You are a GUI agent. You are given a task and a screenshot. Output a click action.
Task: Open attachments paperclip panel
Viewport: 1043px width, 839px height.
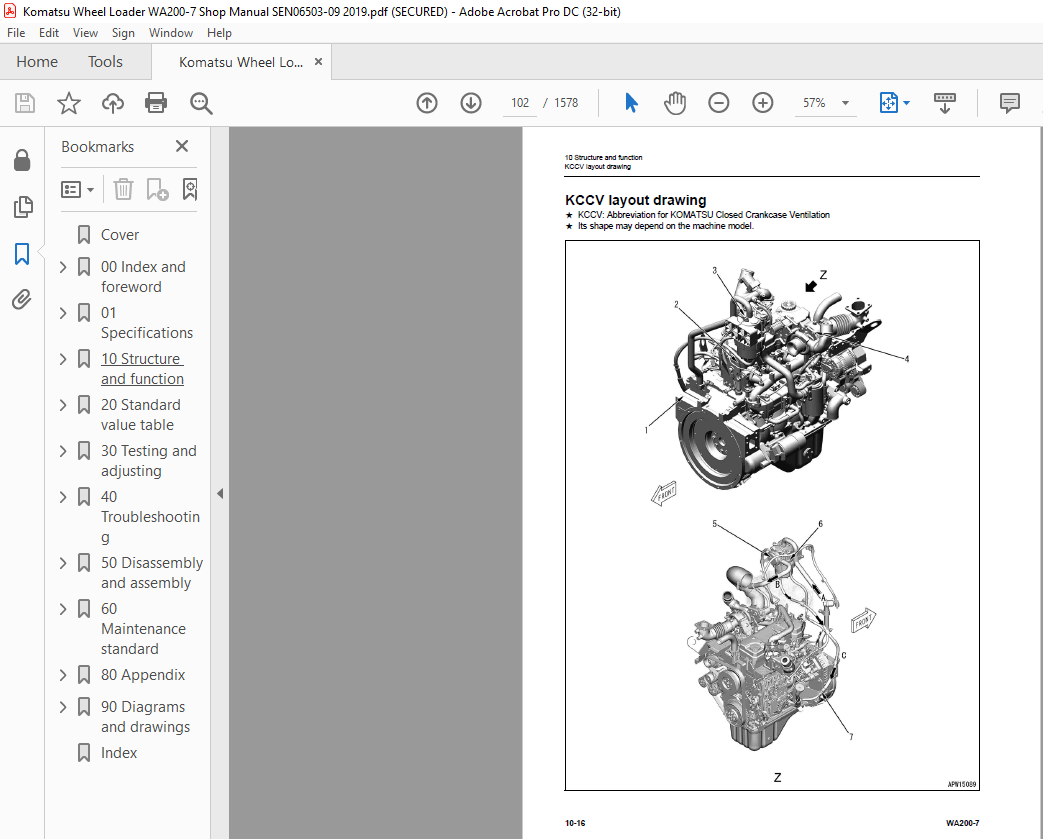(x=22, y=299)
